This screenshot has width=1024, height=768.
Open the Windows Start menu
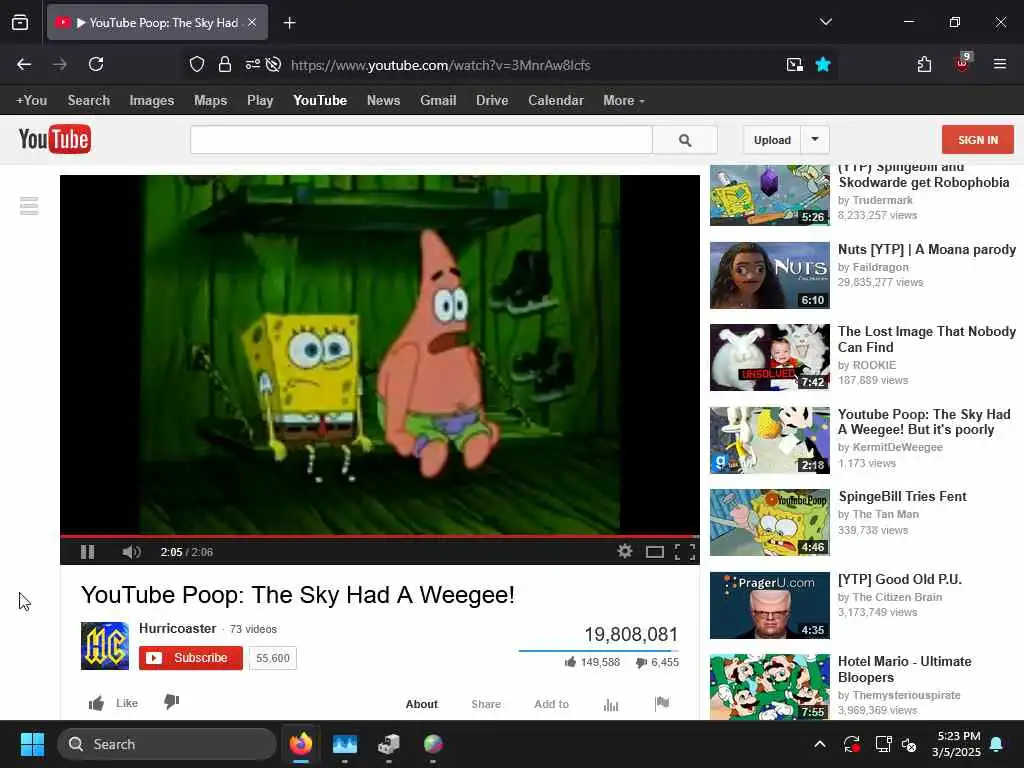(x=32, y=744)
